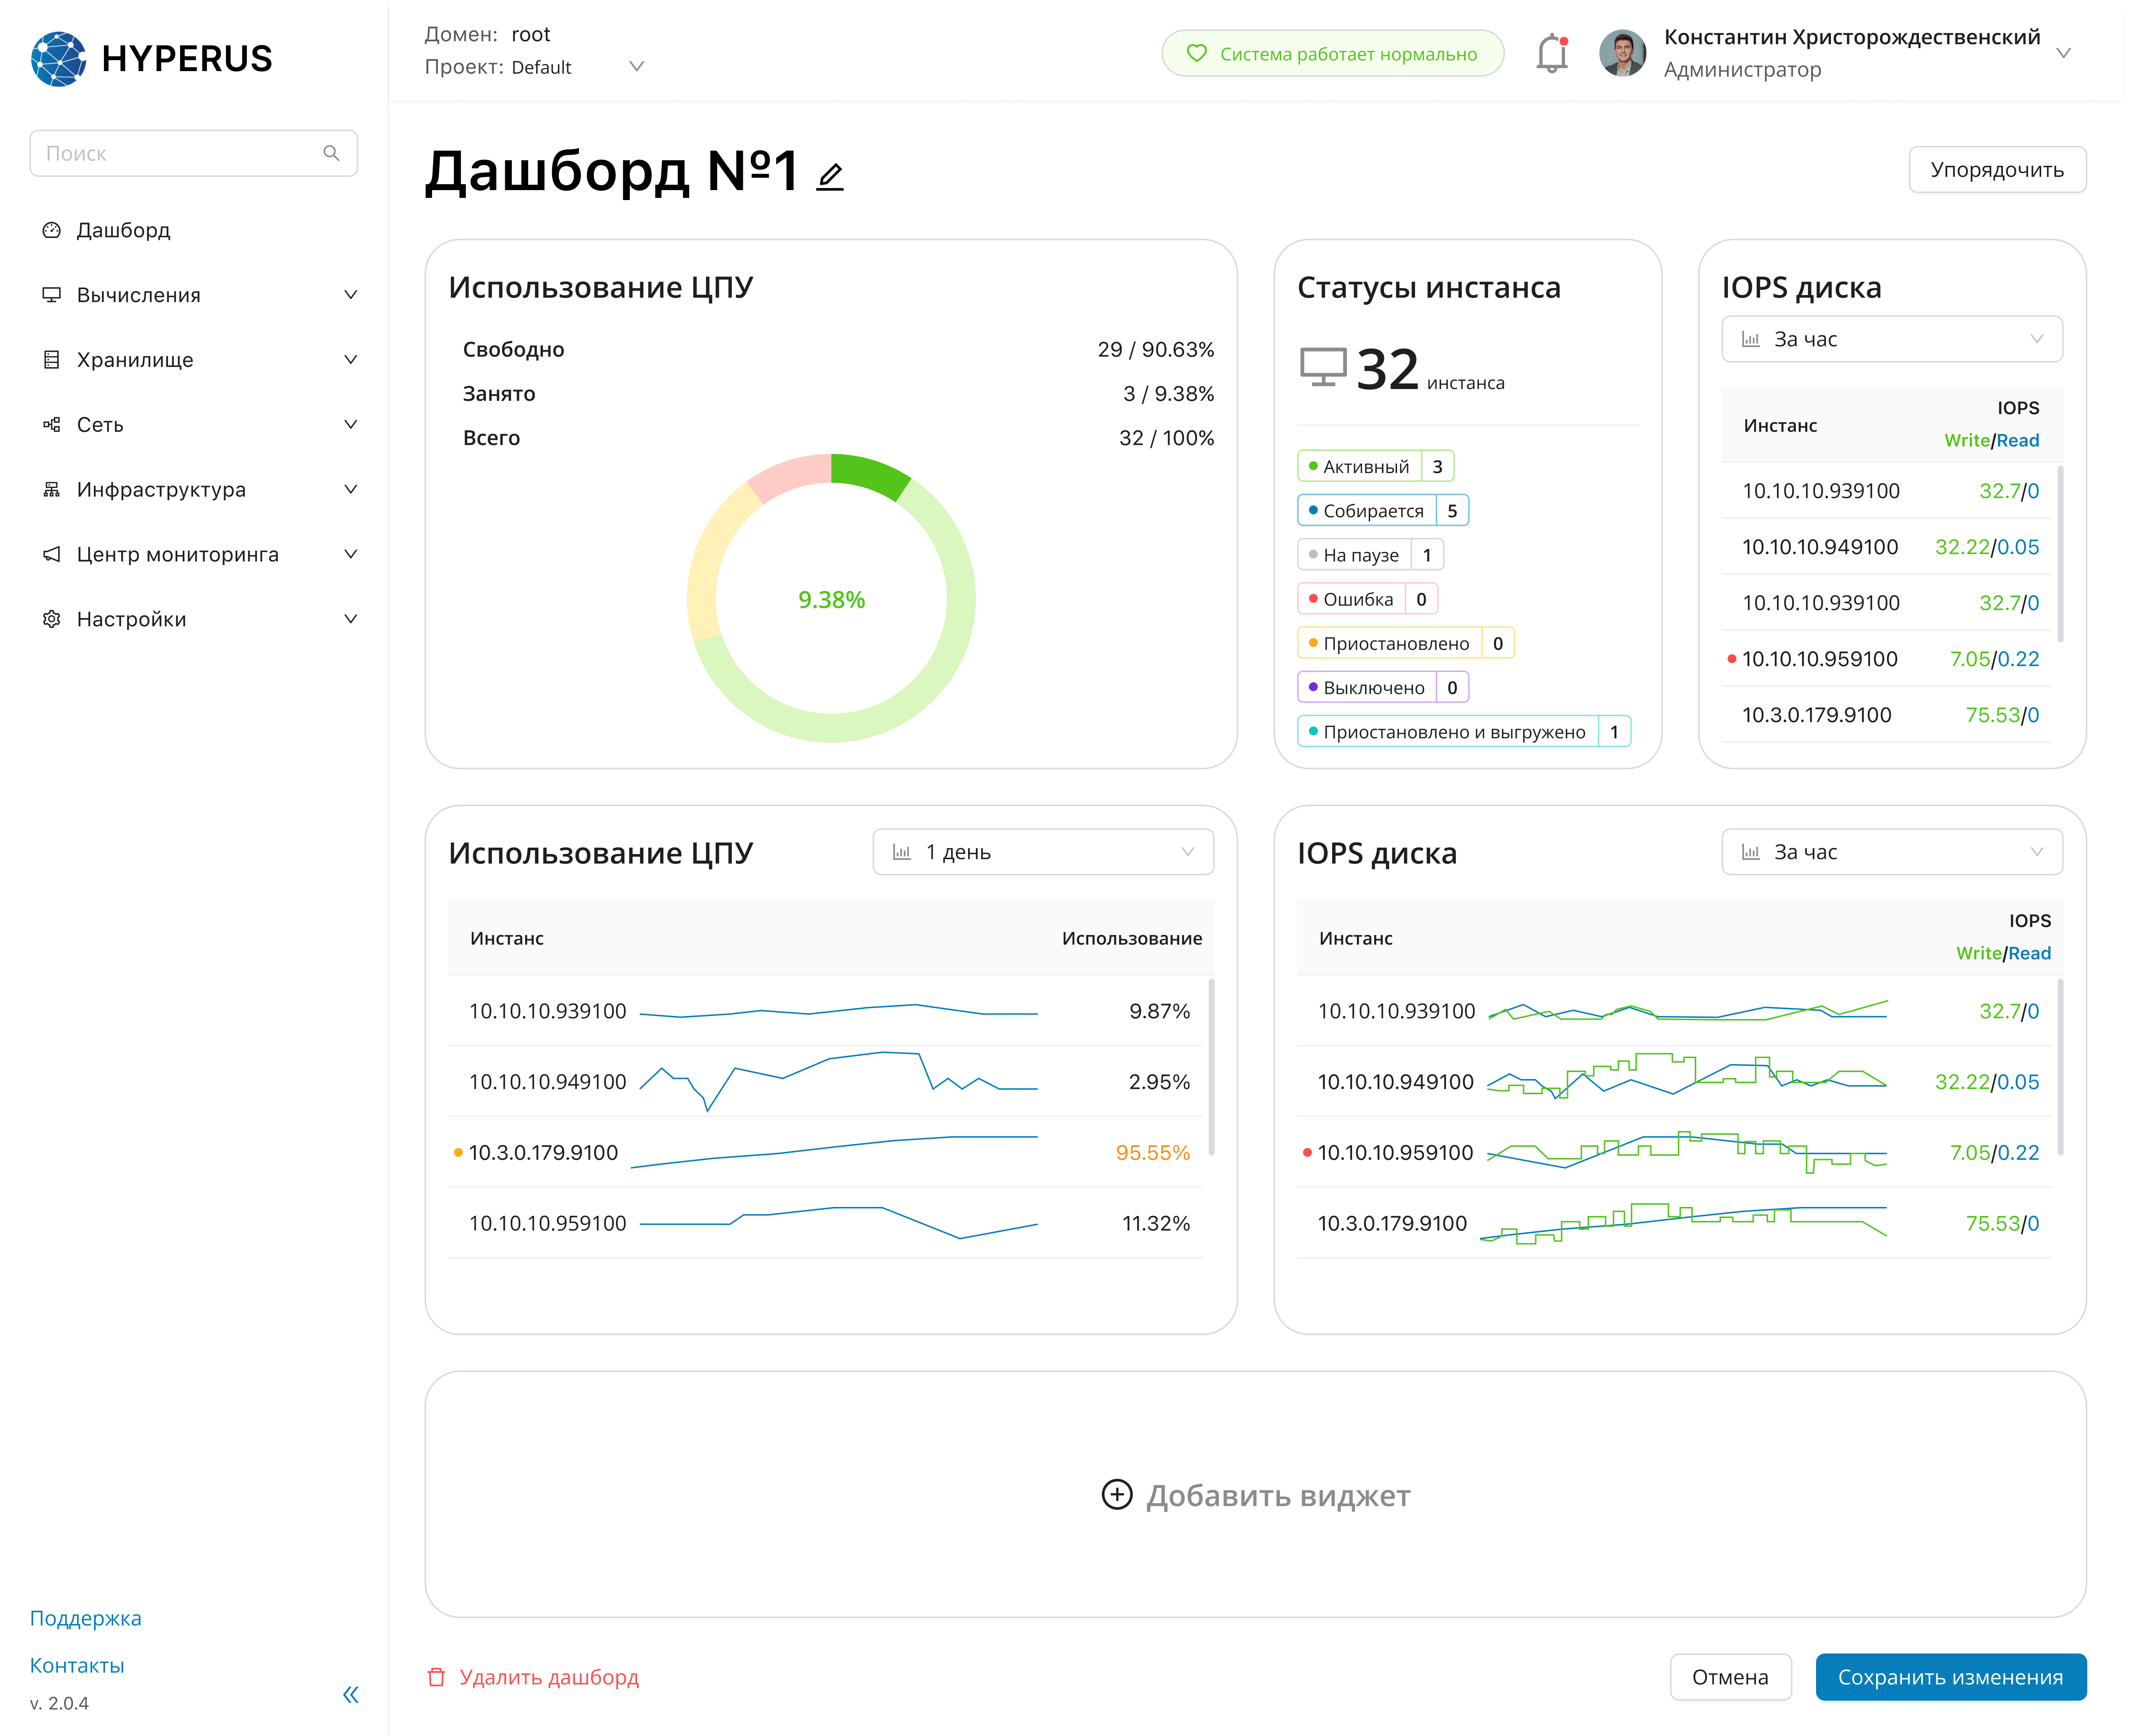
Task: Open the 1 день period dropdown
Action: (1042, 852)
